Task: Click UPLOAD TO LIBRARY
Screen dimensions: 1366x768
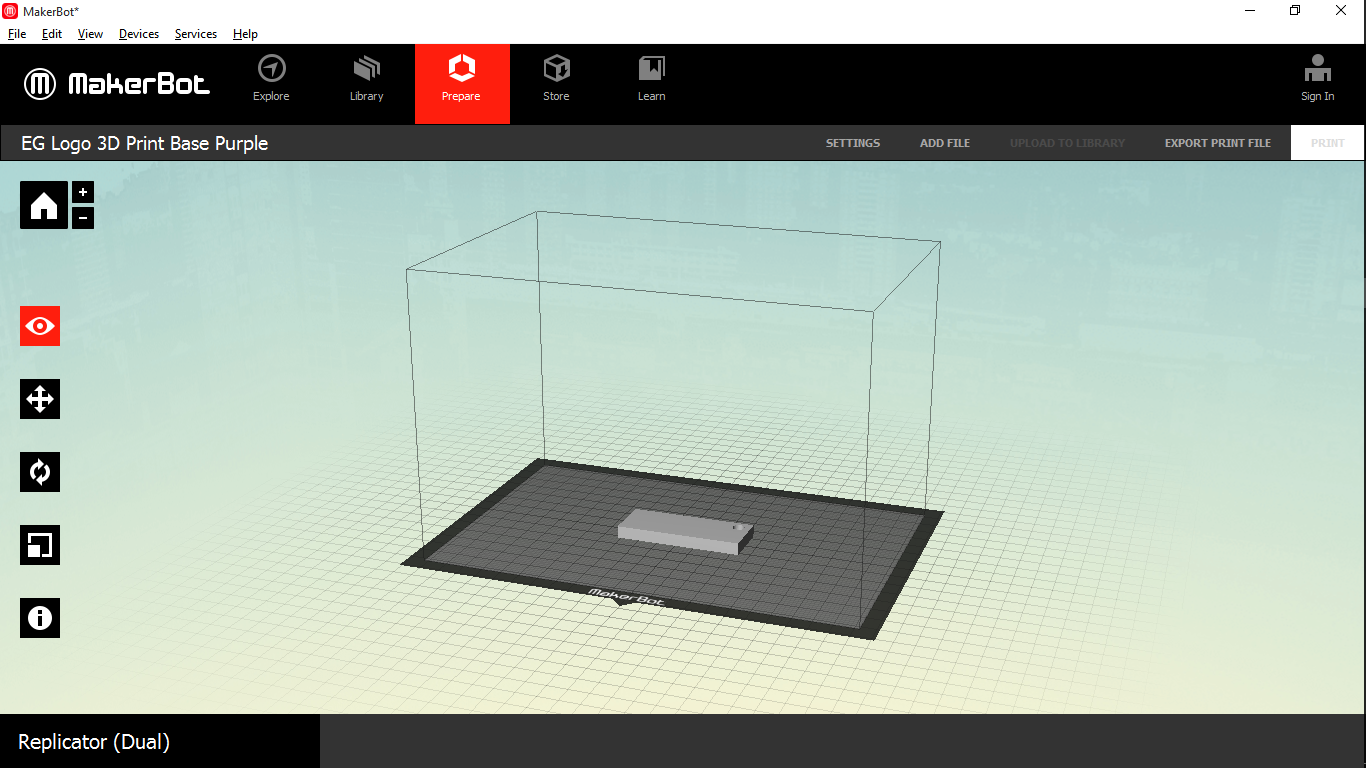Action: point(1067,143)
